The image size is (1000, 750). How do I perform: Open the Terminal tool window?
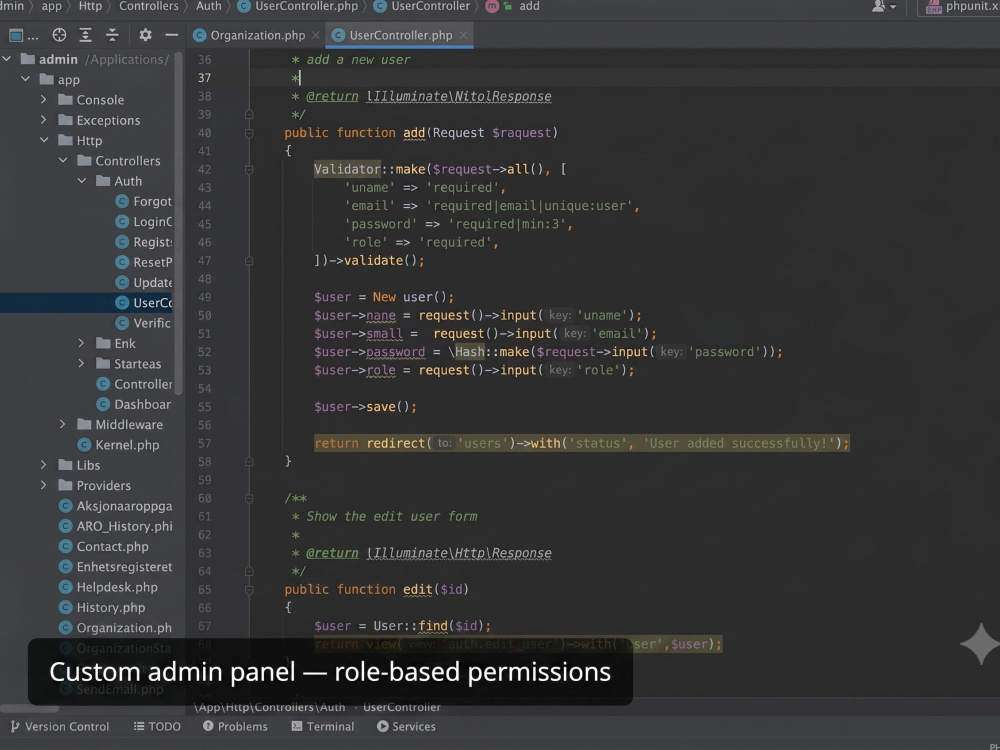click(x=323, y=726)
